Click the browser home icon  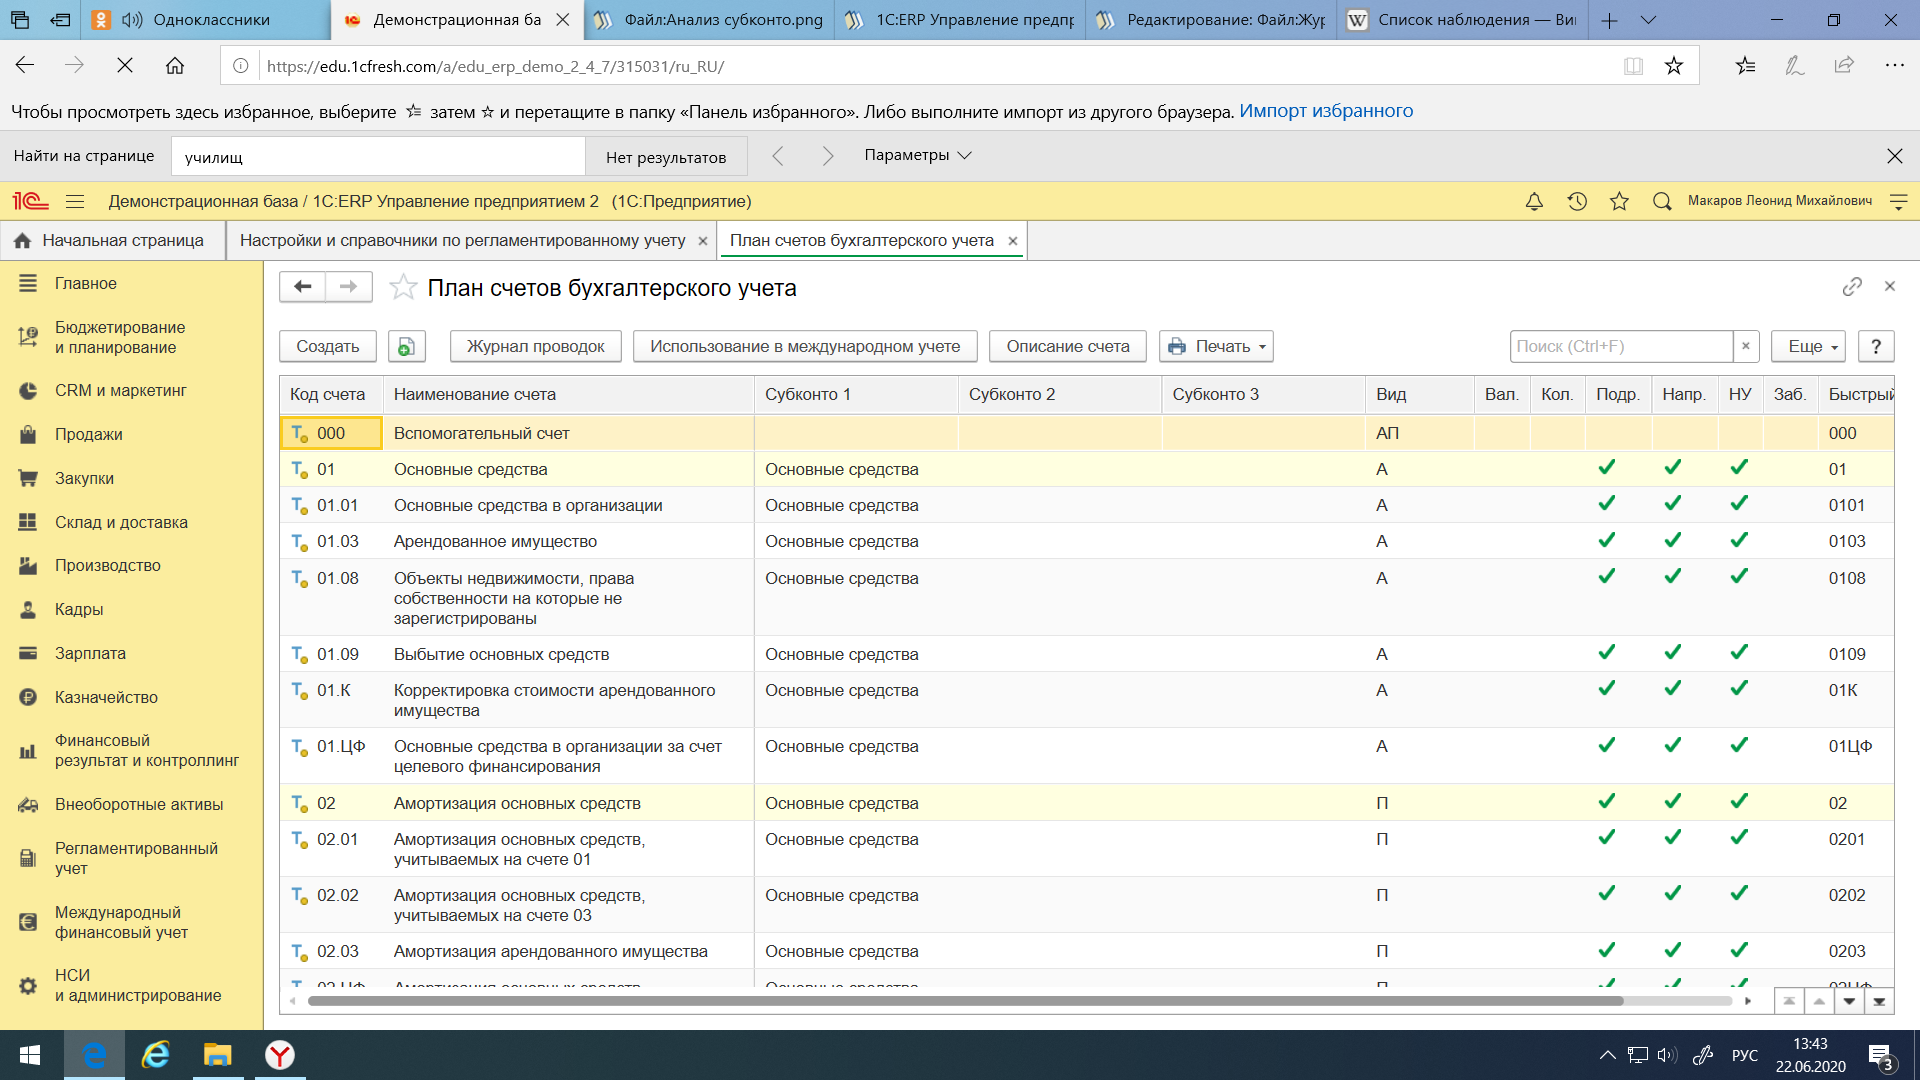175,66
